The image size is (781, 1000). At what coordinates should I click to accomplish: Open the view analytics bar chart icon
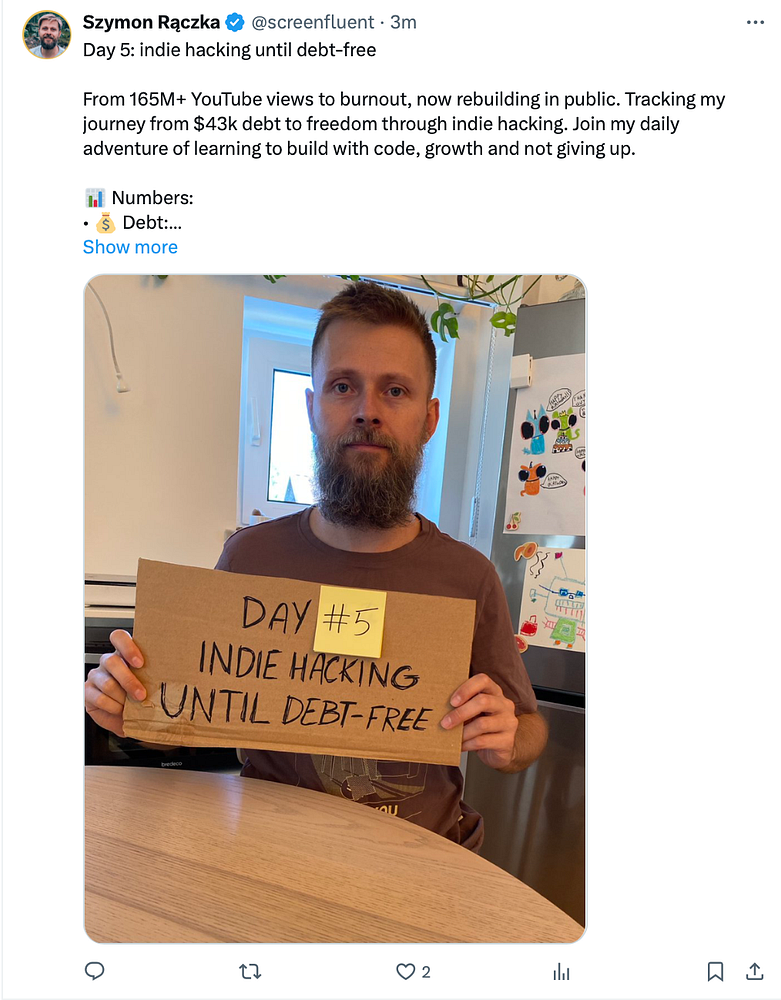click(x=561, y=971)
